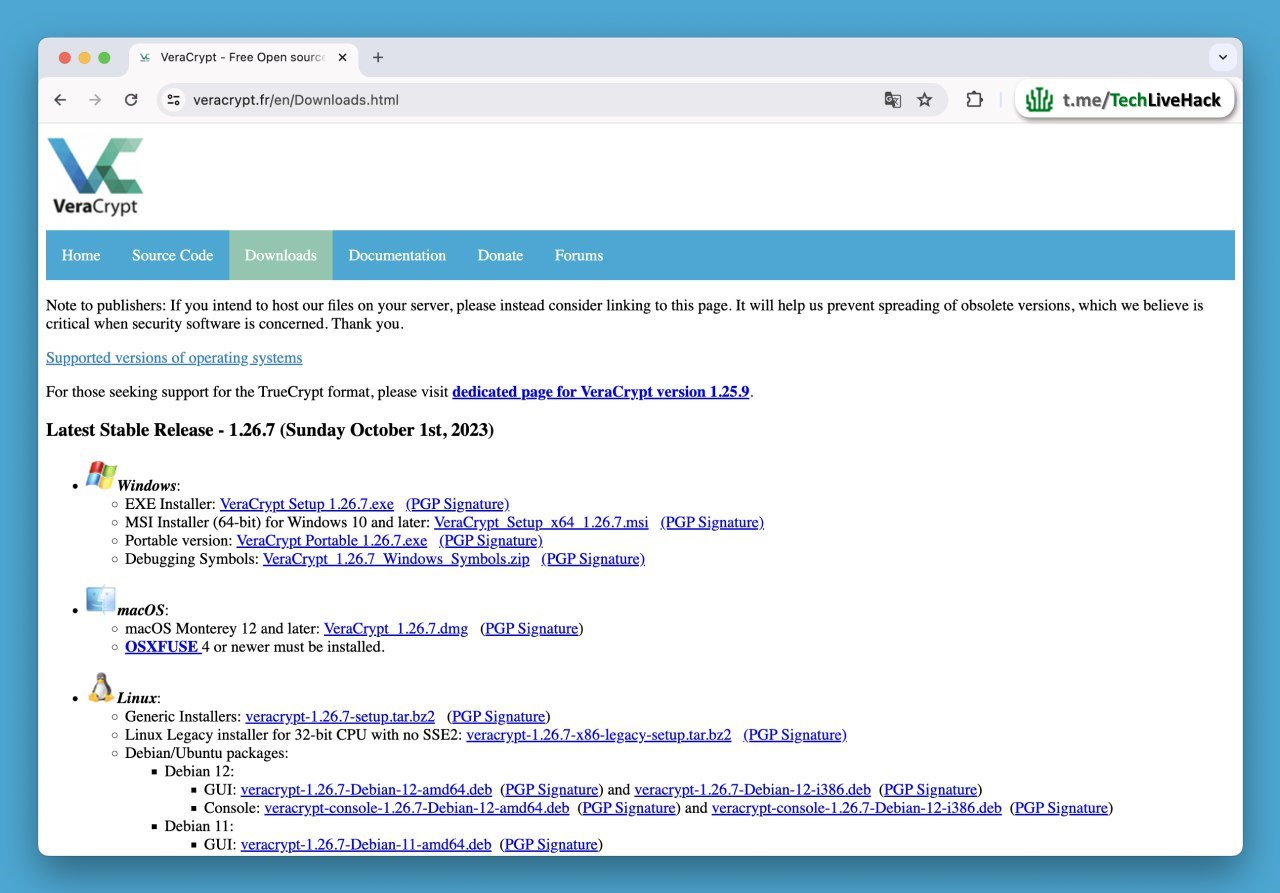Download VeraCrypt Setup 1.26.7.exe

(307, 504)
